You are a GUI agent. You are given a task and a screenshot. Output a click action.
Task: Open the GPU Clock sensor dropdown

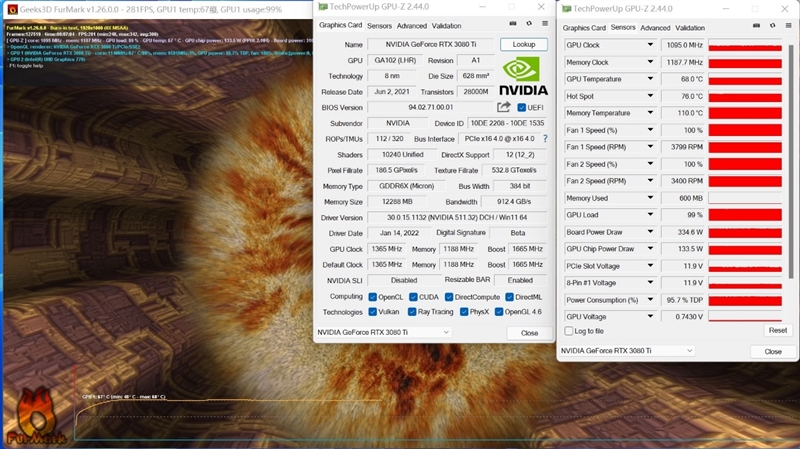tap(650, 45)
